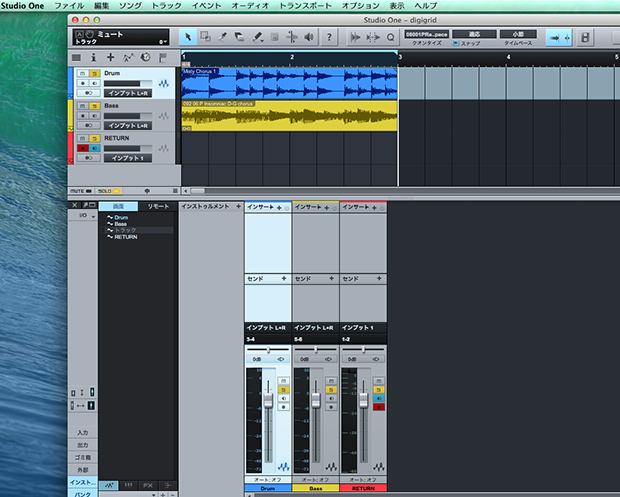Switch to the リモート tab in mixer
Screen dimensions: 620x497
coord(158,206)
